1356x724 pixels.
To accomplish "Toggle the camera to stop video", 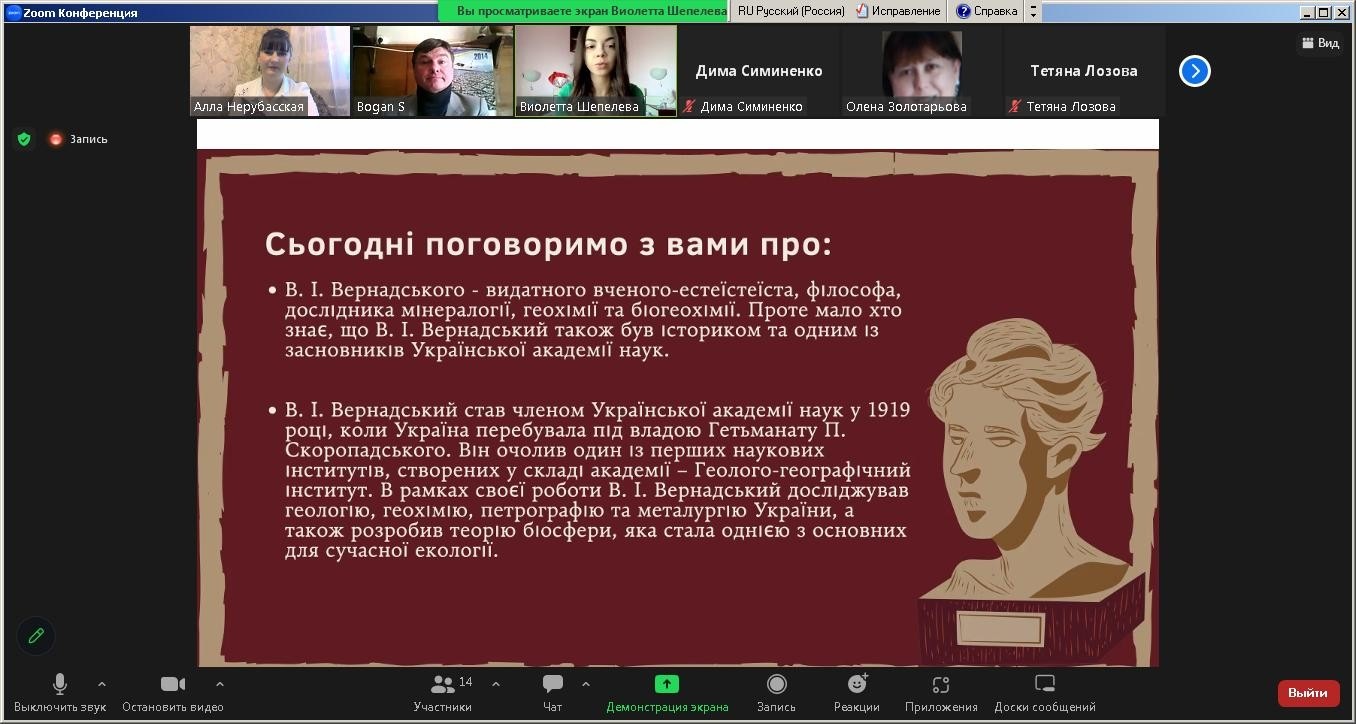I will pyautogui.click(x=173, y=685).
